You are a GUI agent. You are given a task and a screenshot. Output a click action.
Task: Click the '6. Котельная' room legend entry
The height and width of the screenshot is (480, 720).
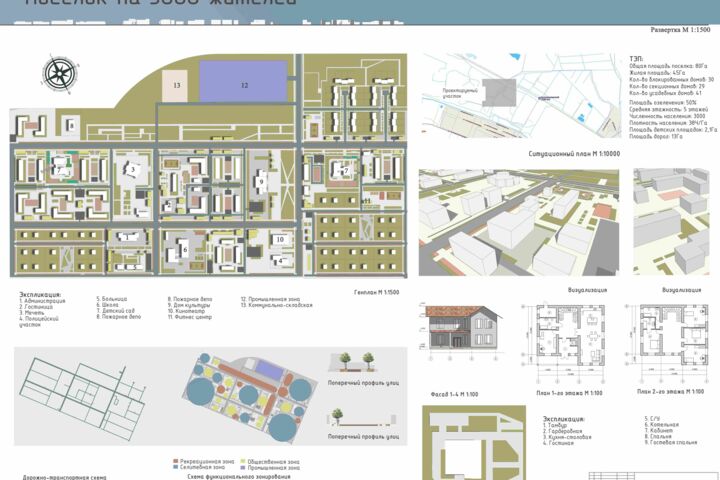coord(661,425)
